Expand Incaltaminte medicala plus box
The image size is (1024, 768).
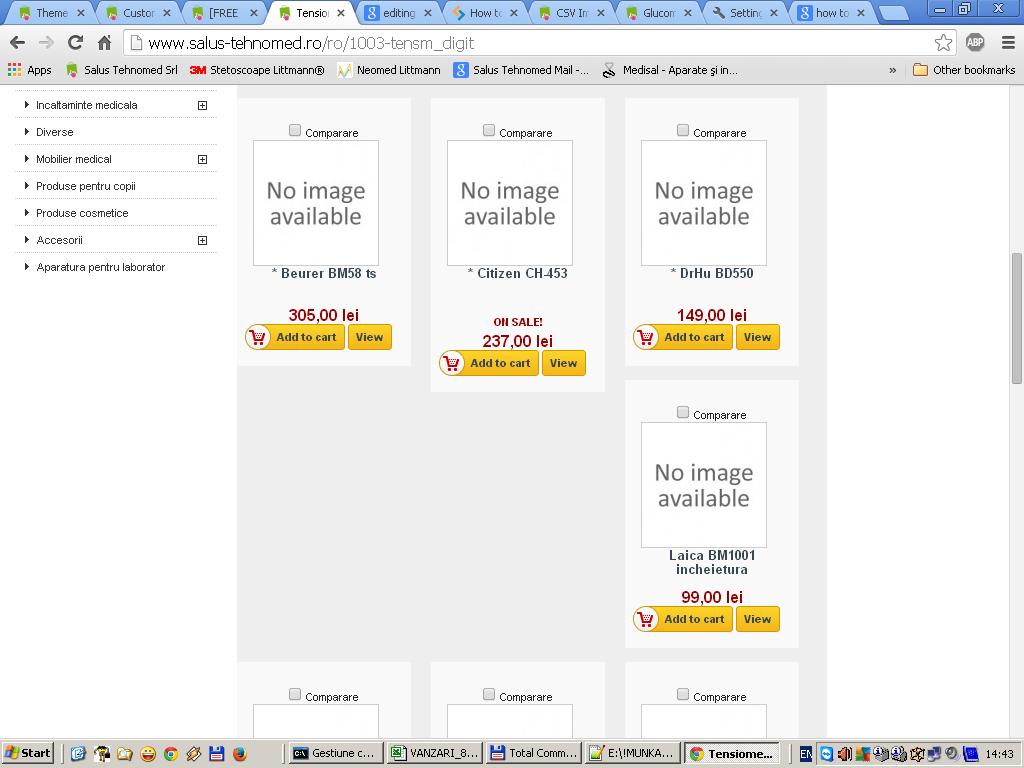pos(202,105)
